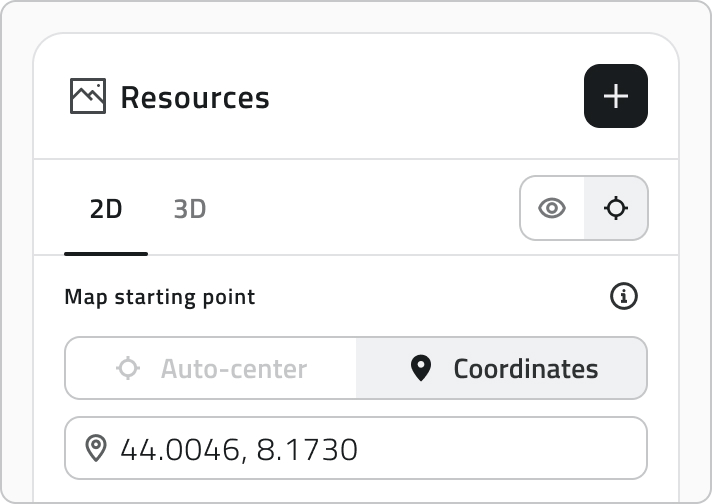Choose the Coordinates starting point option
Image resolution: width=712 pixels, height=504 pixels.
point(502,368)
